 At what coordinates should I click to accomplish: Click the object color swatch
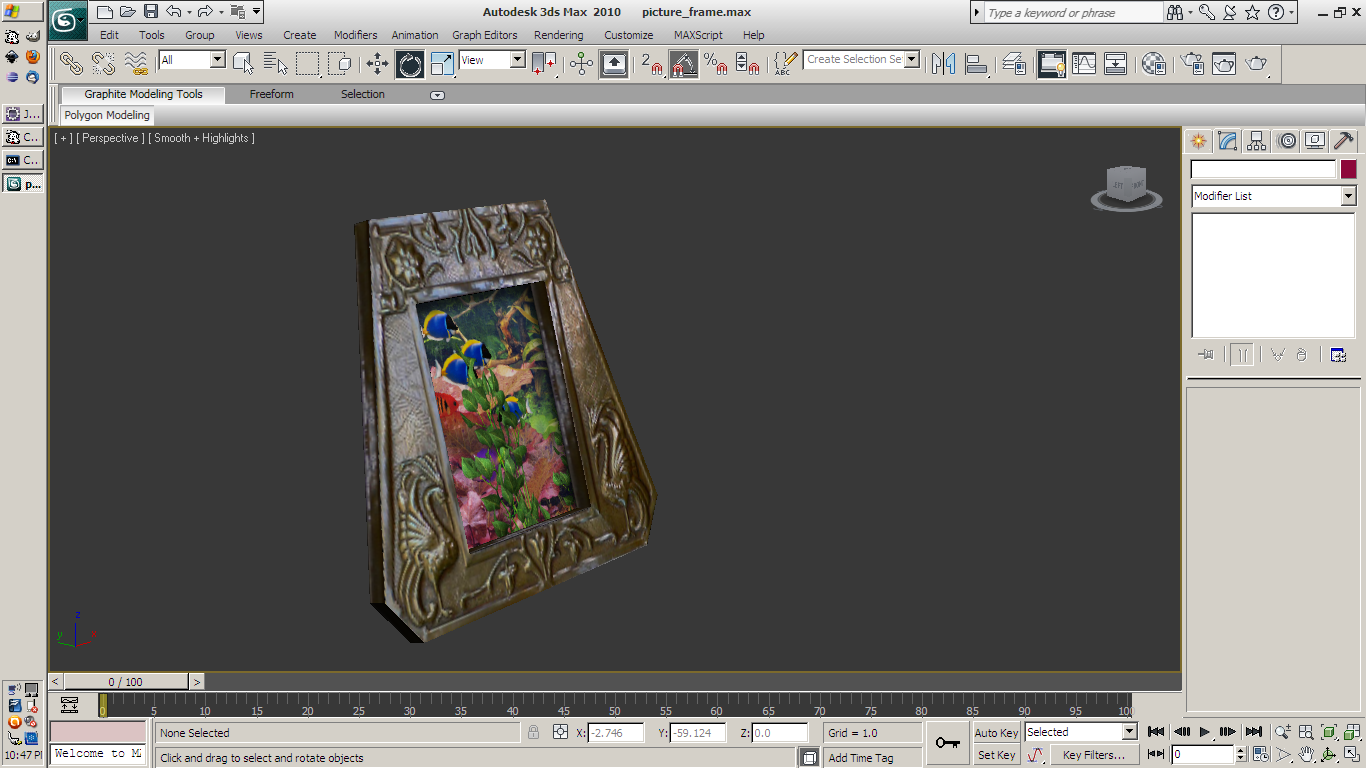pyautogui.click(x=1348, y=169)
